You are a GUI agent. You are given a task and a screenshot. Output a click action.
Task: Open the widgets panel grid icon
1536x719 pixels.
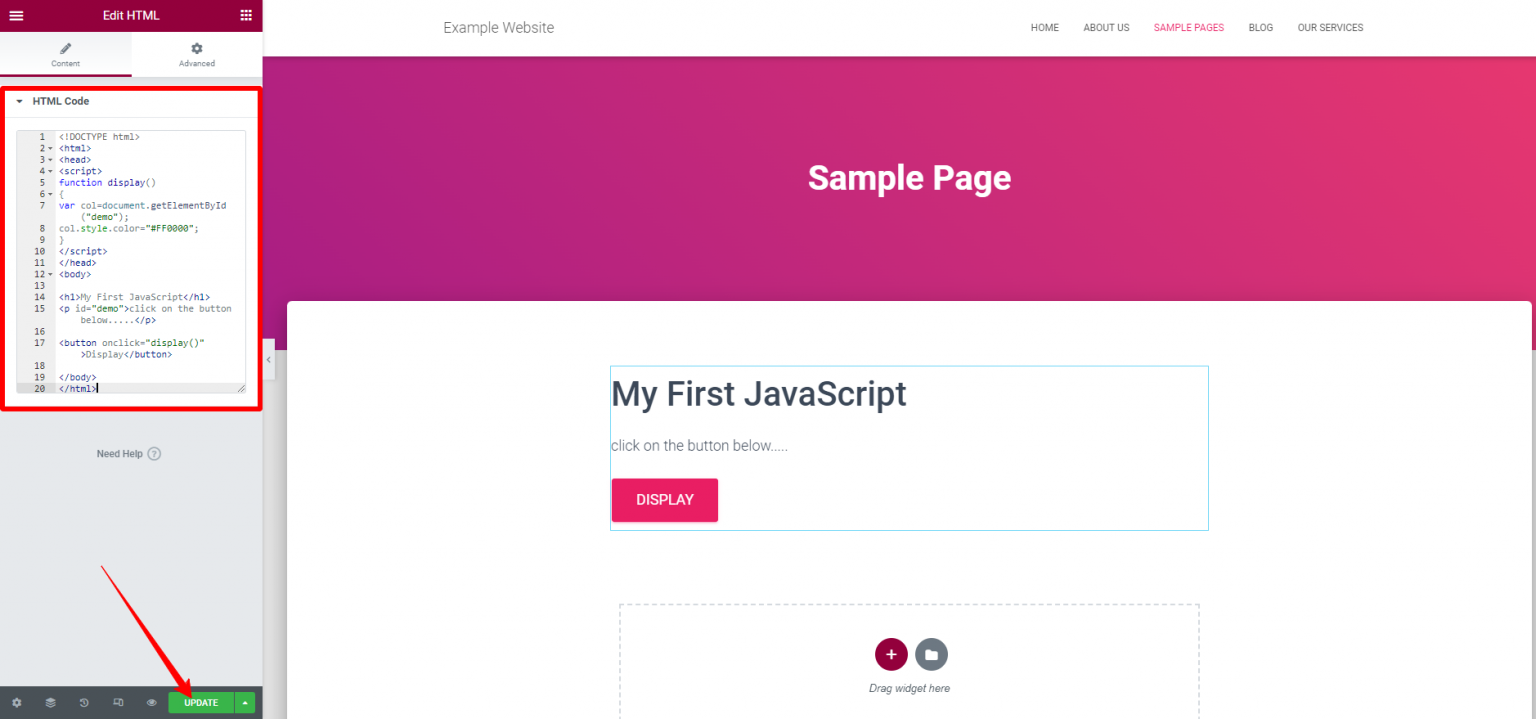(245, 15)
